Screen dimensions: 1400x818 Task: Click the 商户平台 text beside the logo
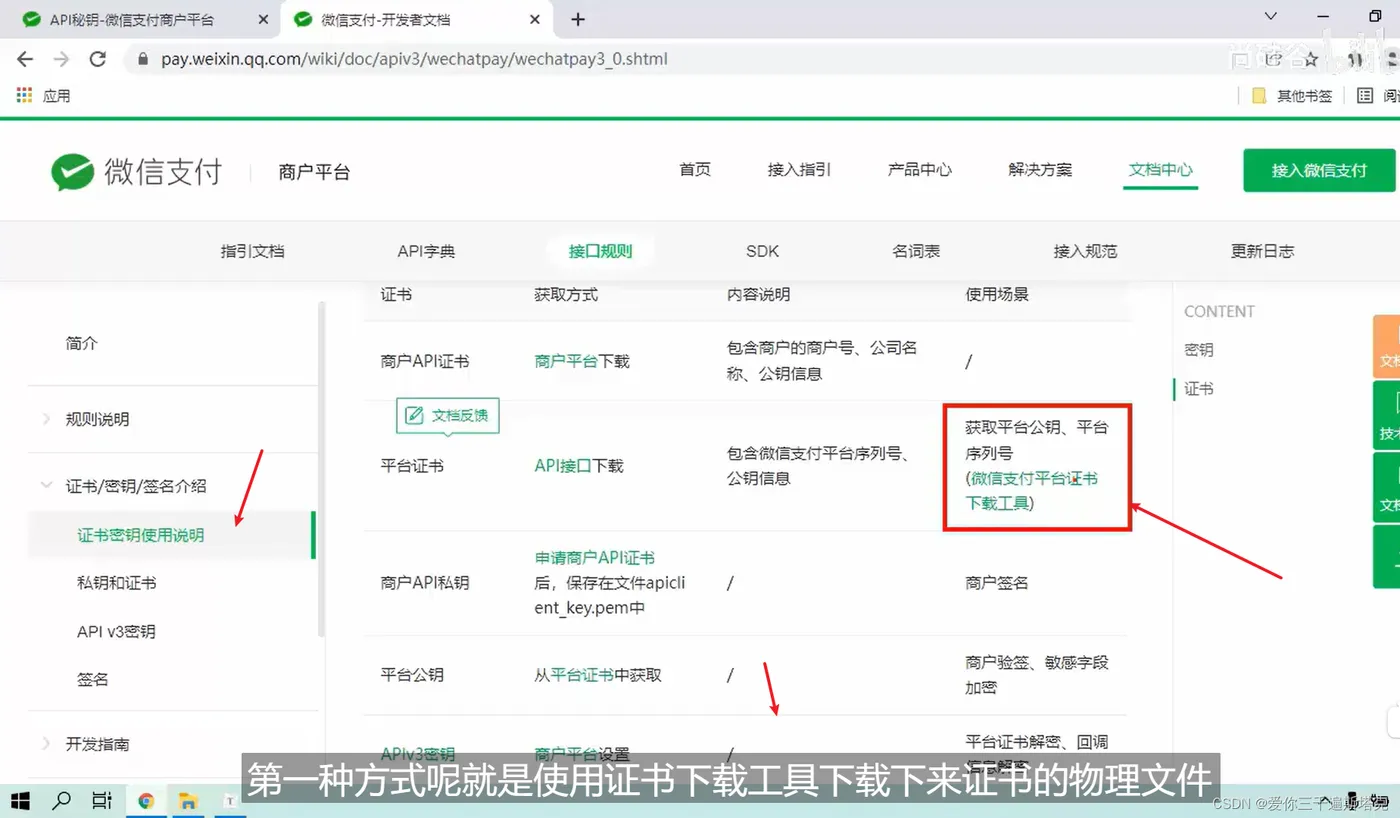pyautogui.click(x=314, y=172)
